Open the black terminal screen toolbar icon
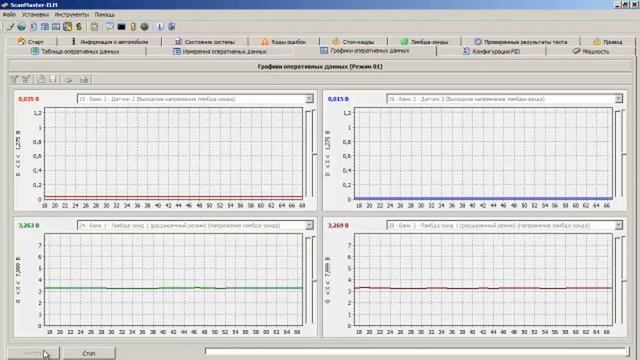 click(x=121, y=27)
